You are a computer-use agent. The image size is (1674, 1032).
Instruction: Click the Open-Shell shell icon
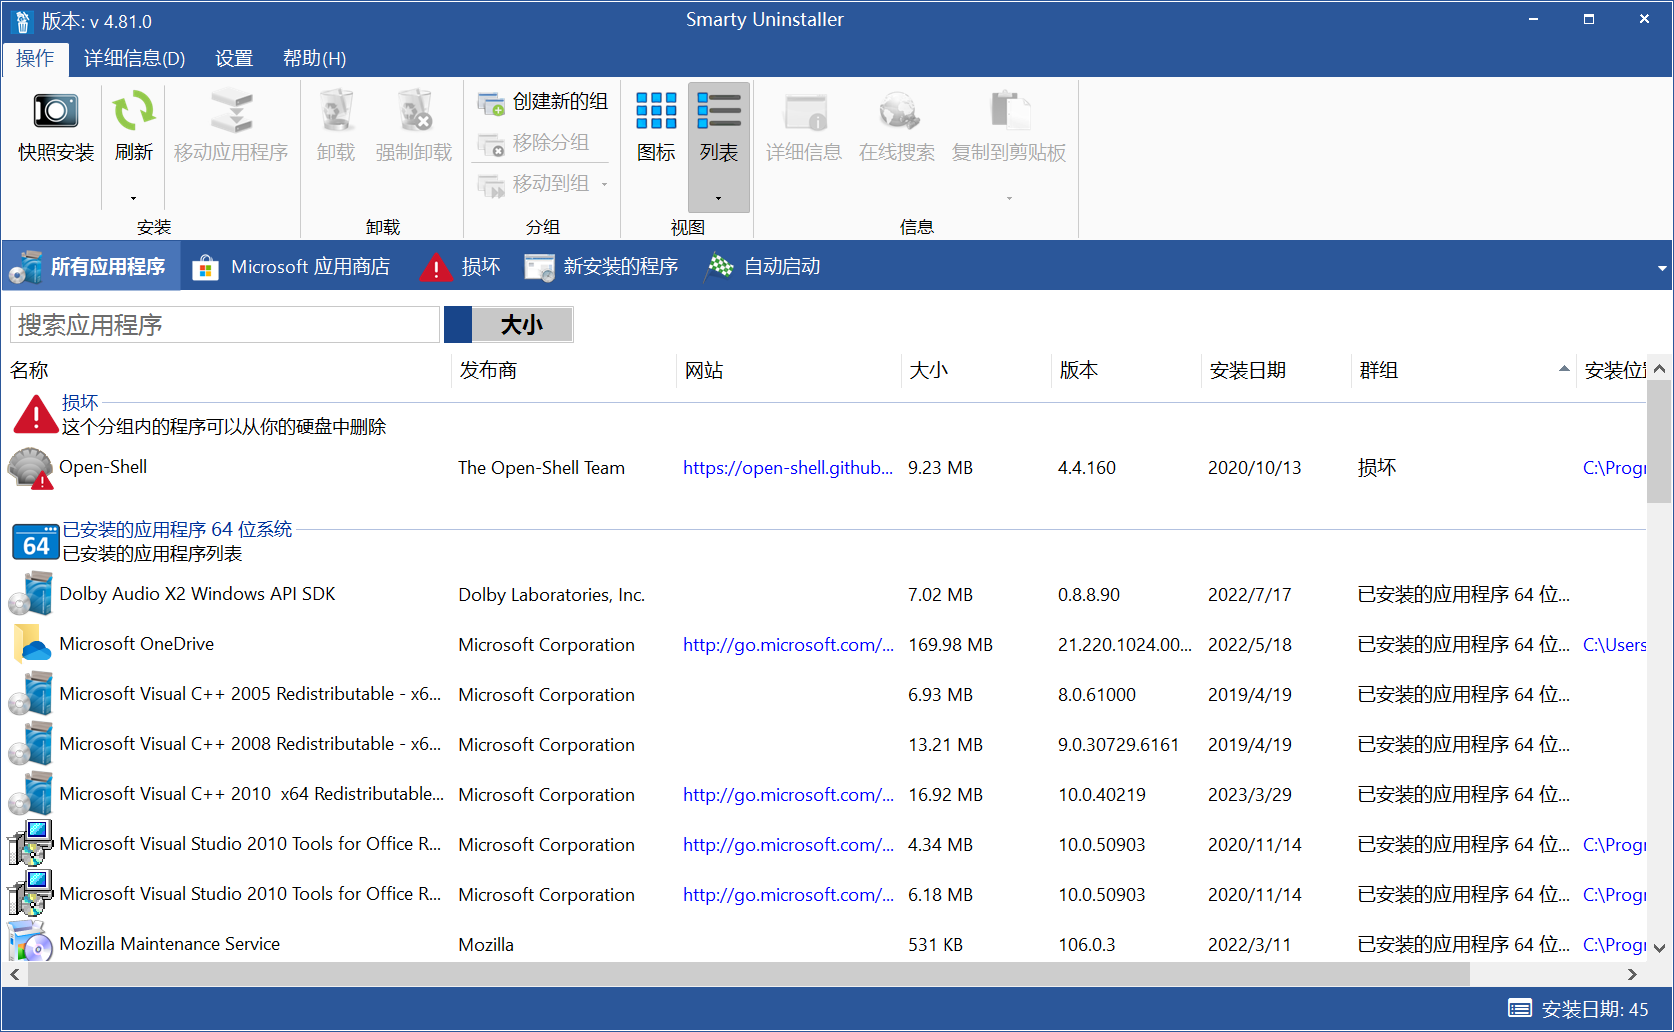point(31,468)
